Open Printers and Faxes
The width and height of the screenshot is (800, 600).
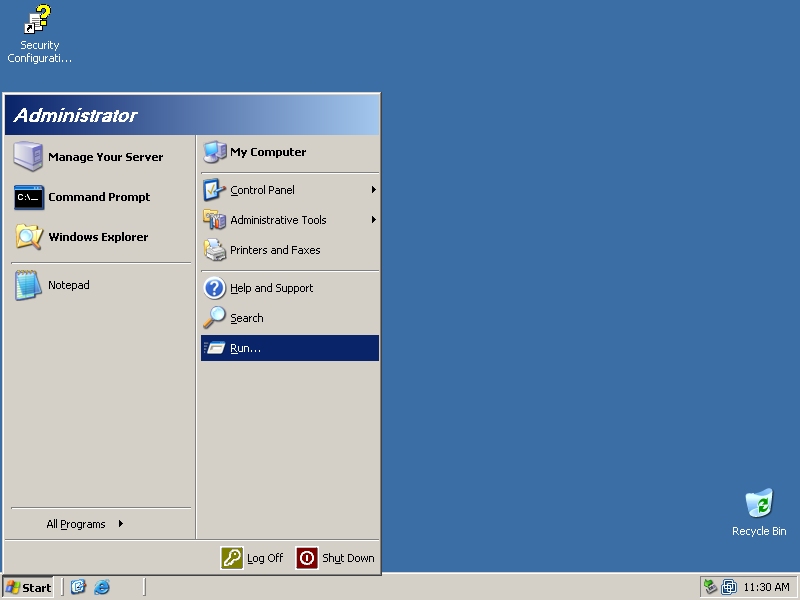pos(274,250)
